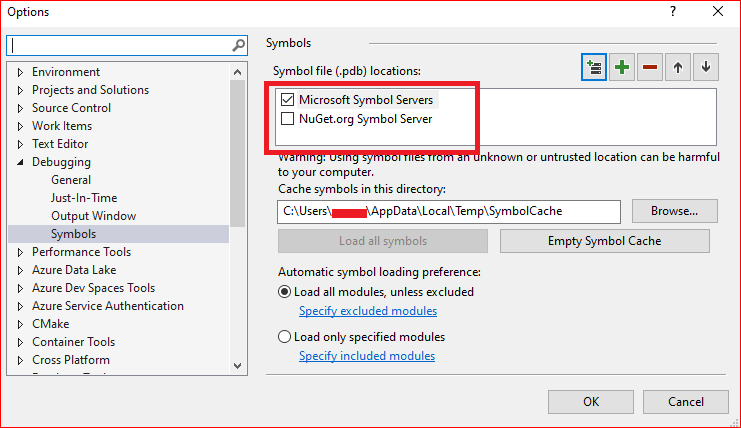Uncheck Microsoft Symbol Servers checkbox
741x428 pixels.
[x=288, y=100]
